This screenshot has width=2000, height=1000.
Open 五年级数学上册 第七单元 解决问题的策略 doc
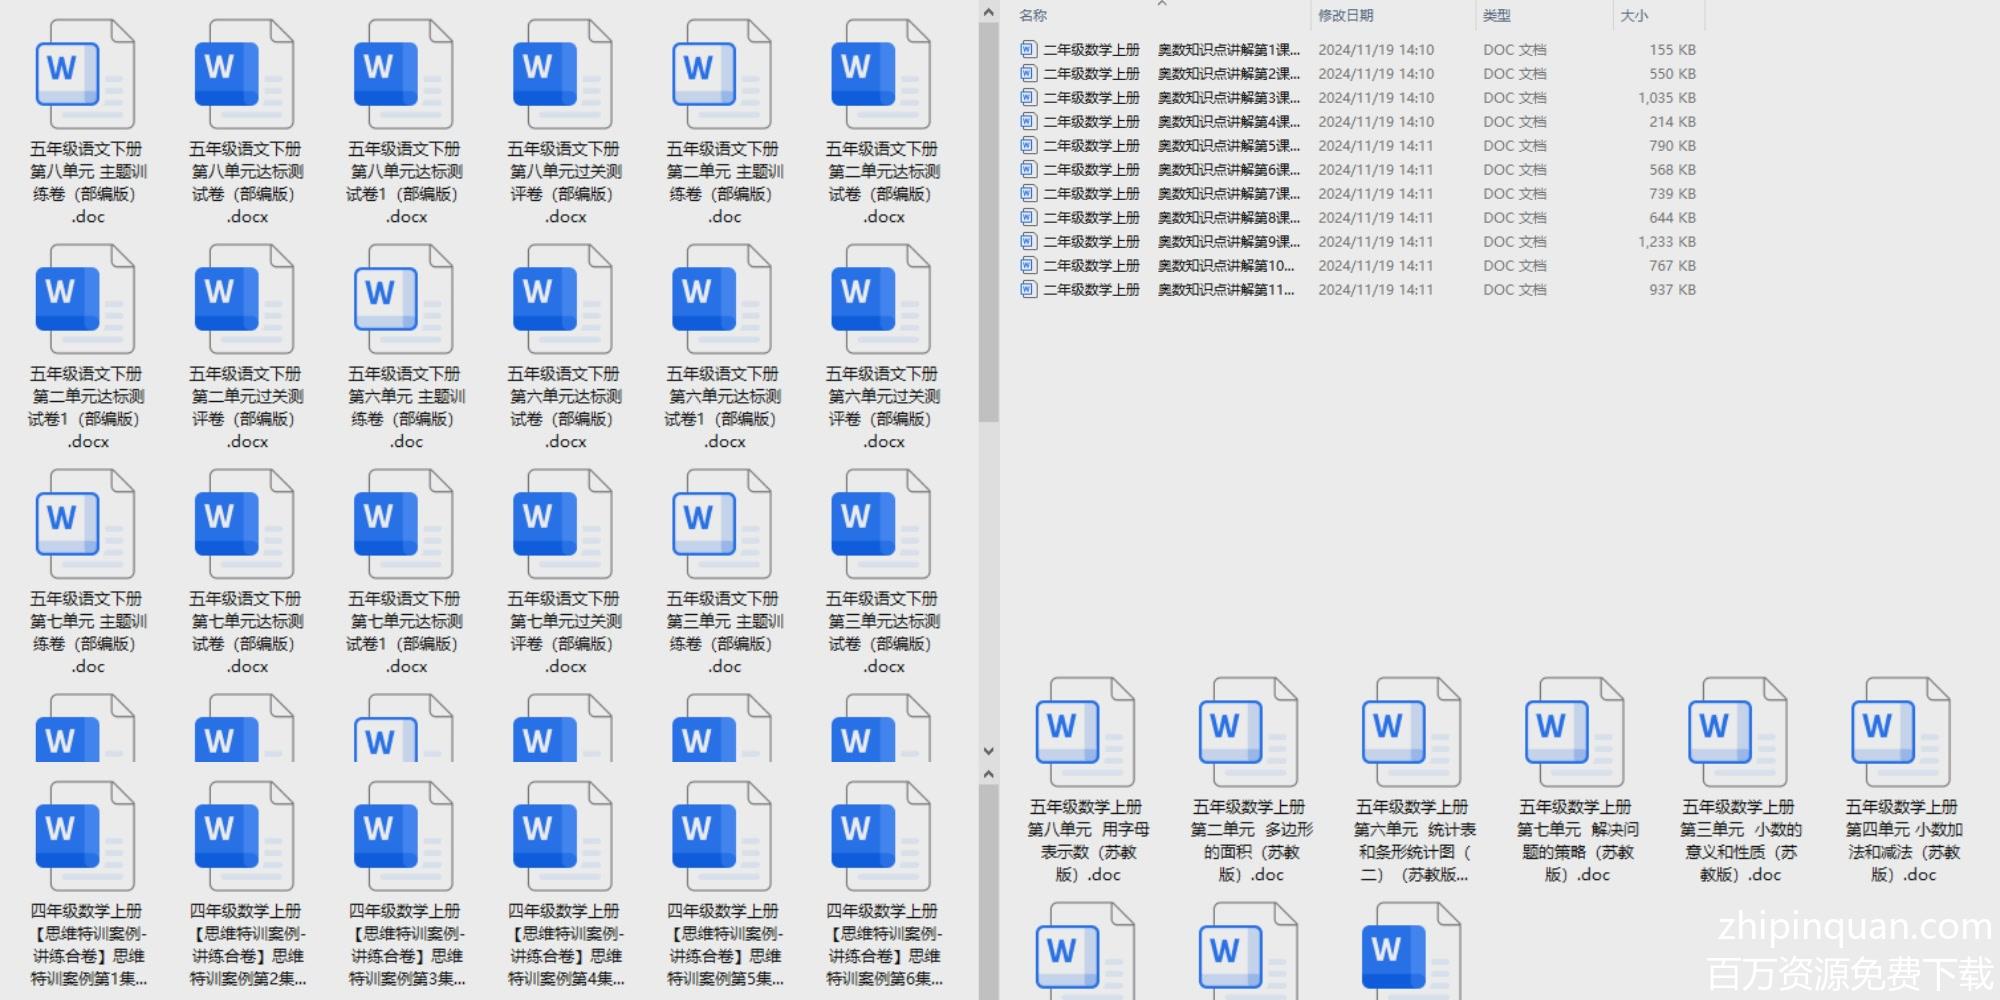[x=1575, y=734]
